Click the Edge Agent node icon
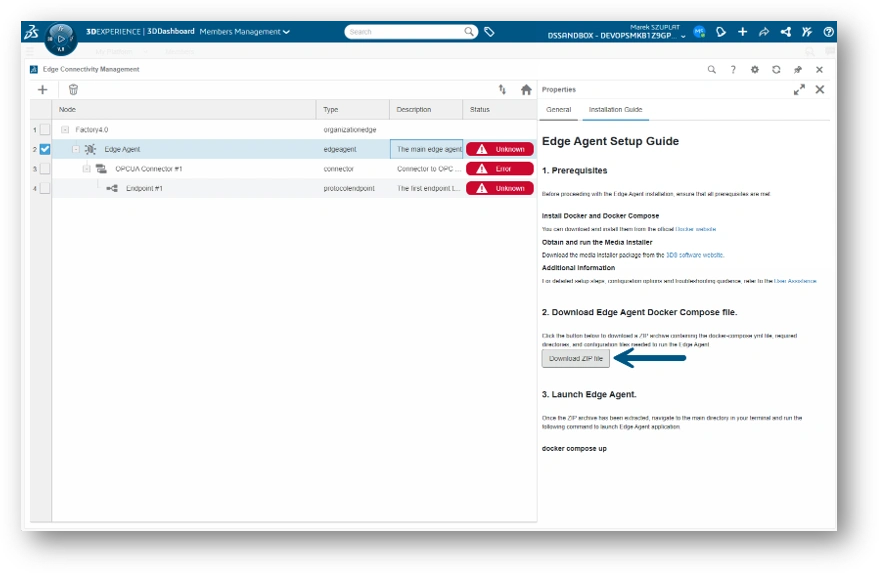879x573 pixels. 90,149
